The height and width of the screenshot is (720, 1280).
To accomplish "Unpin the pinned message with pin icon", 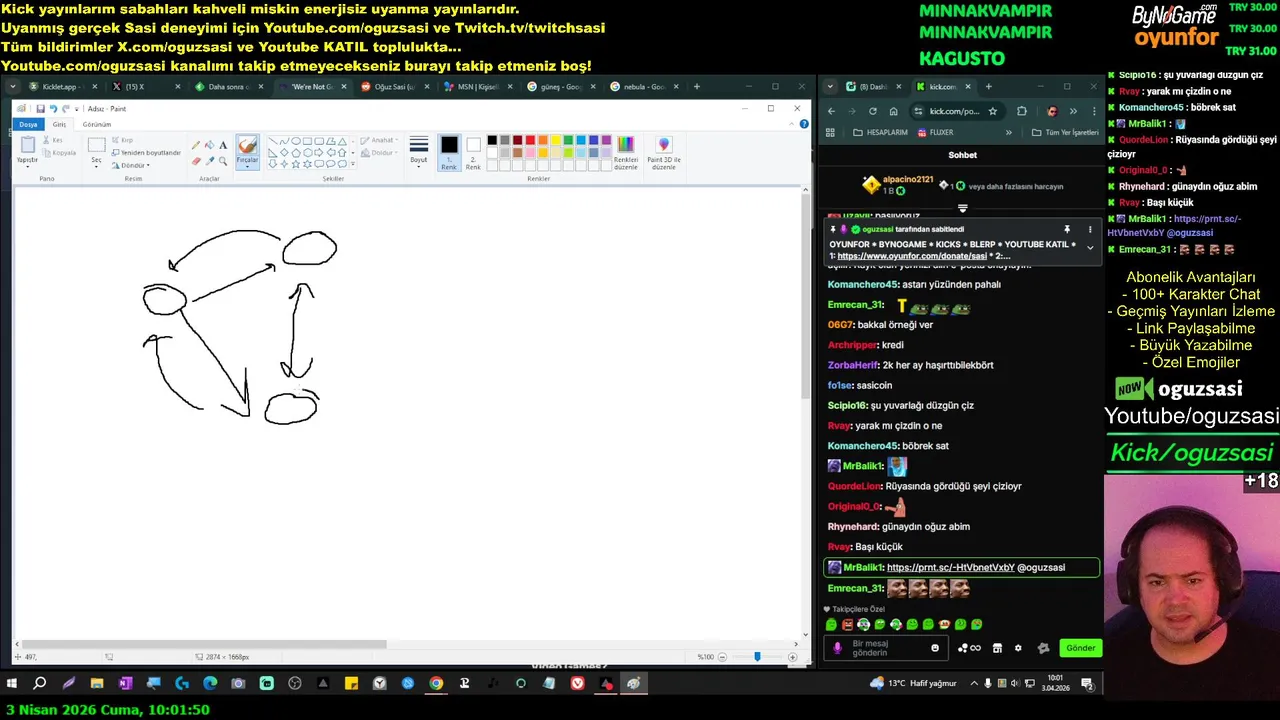I will 1067,230.
